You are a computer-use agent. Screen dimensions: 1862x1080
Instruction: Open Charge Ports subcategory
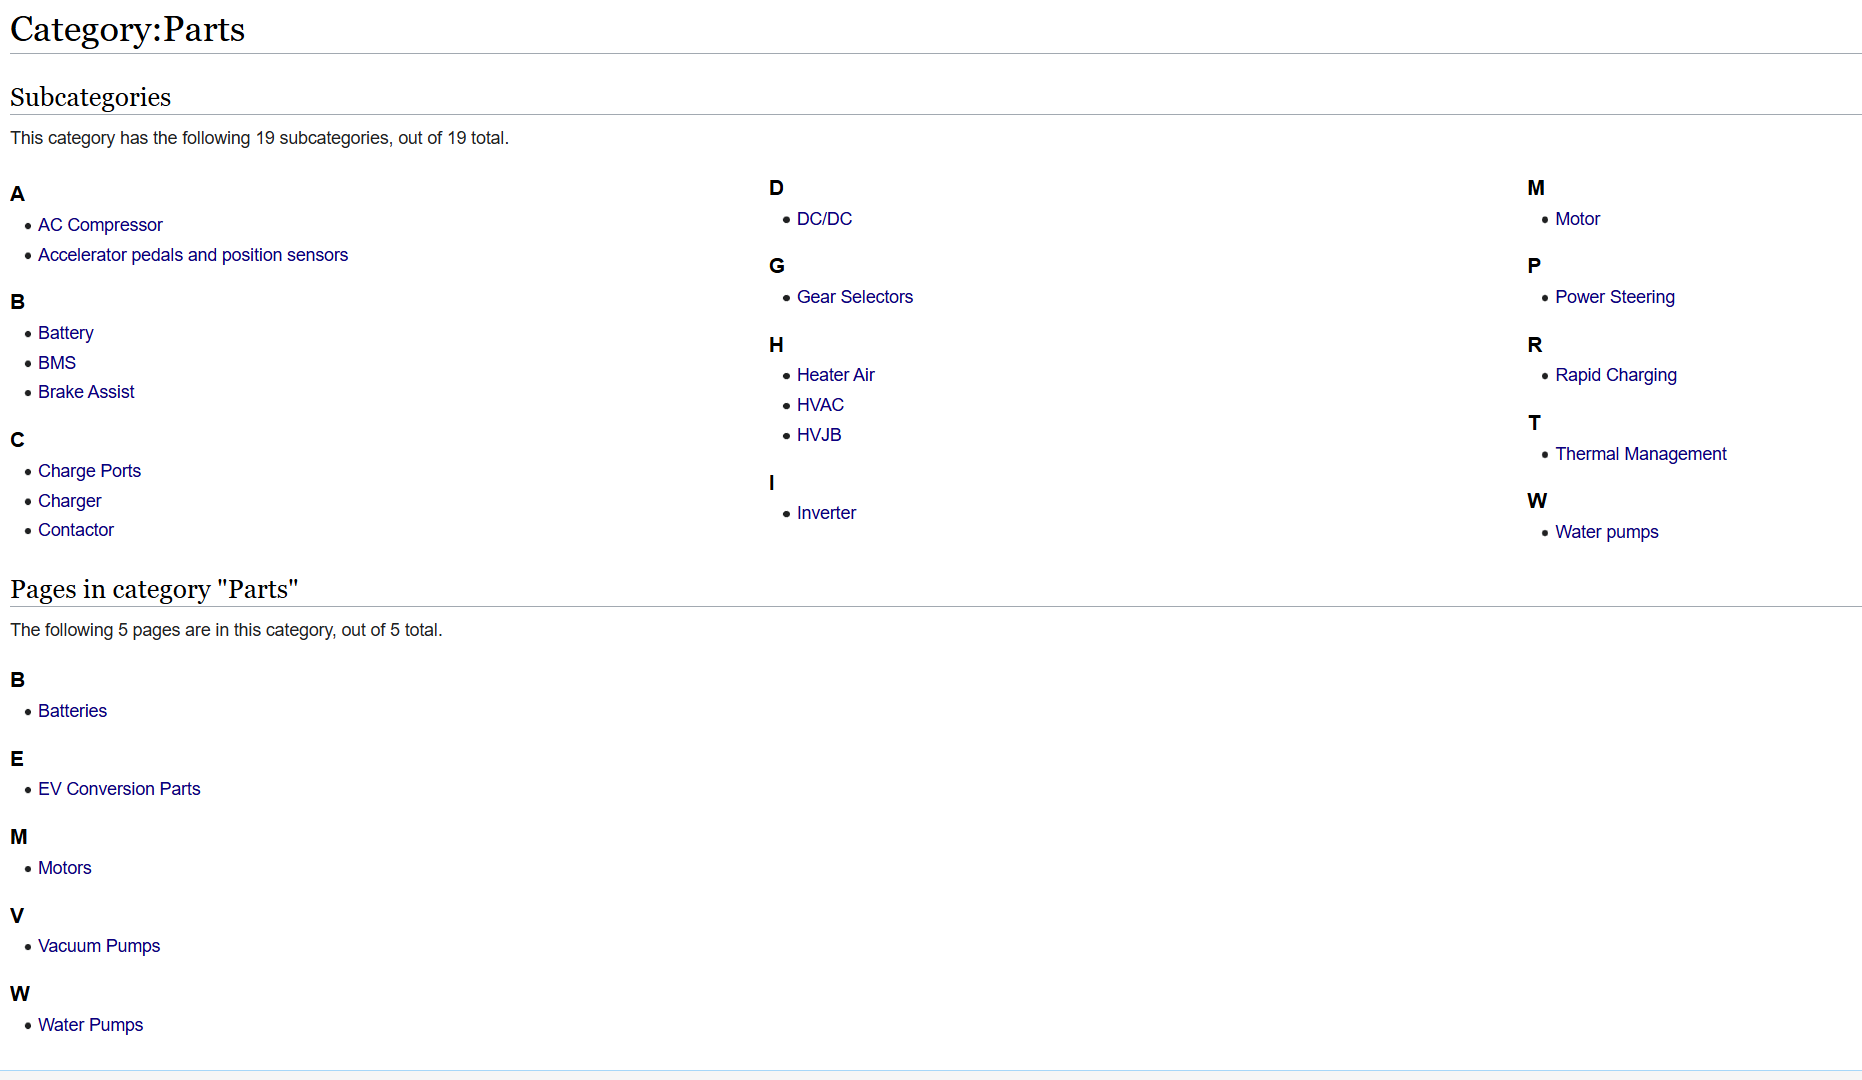point(89,471)
